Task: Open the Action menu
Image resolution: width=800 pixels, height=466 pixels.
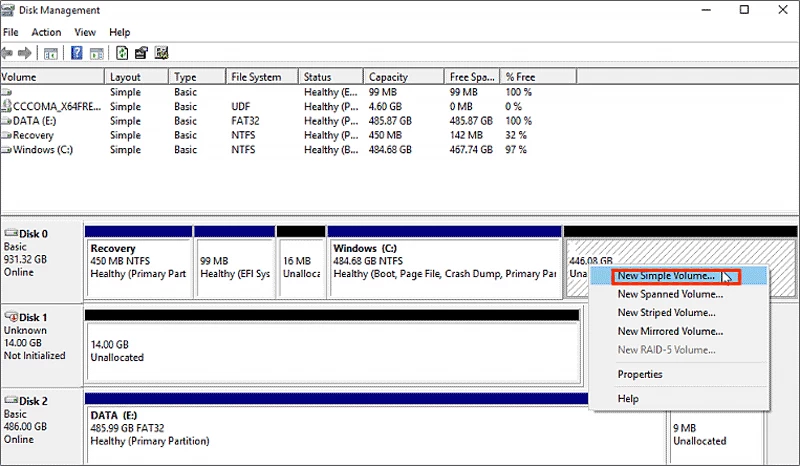Action: click(46, 32)
